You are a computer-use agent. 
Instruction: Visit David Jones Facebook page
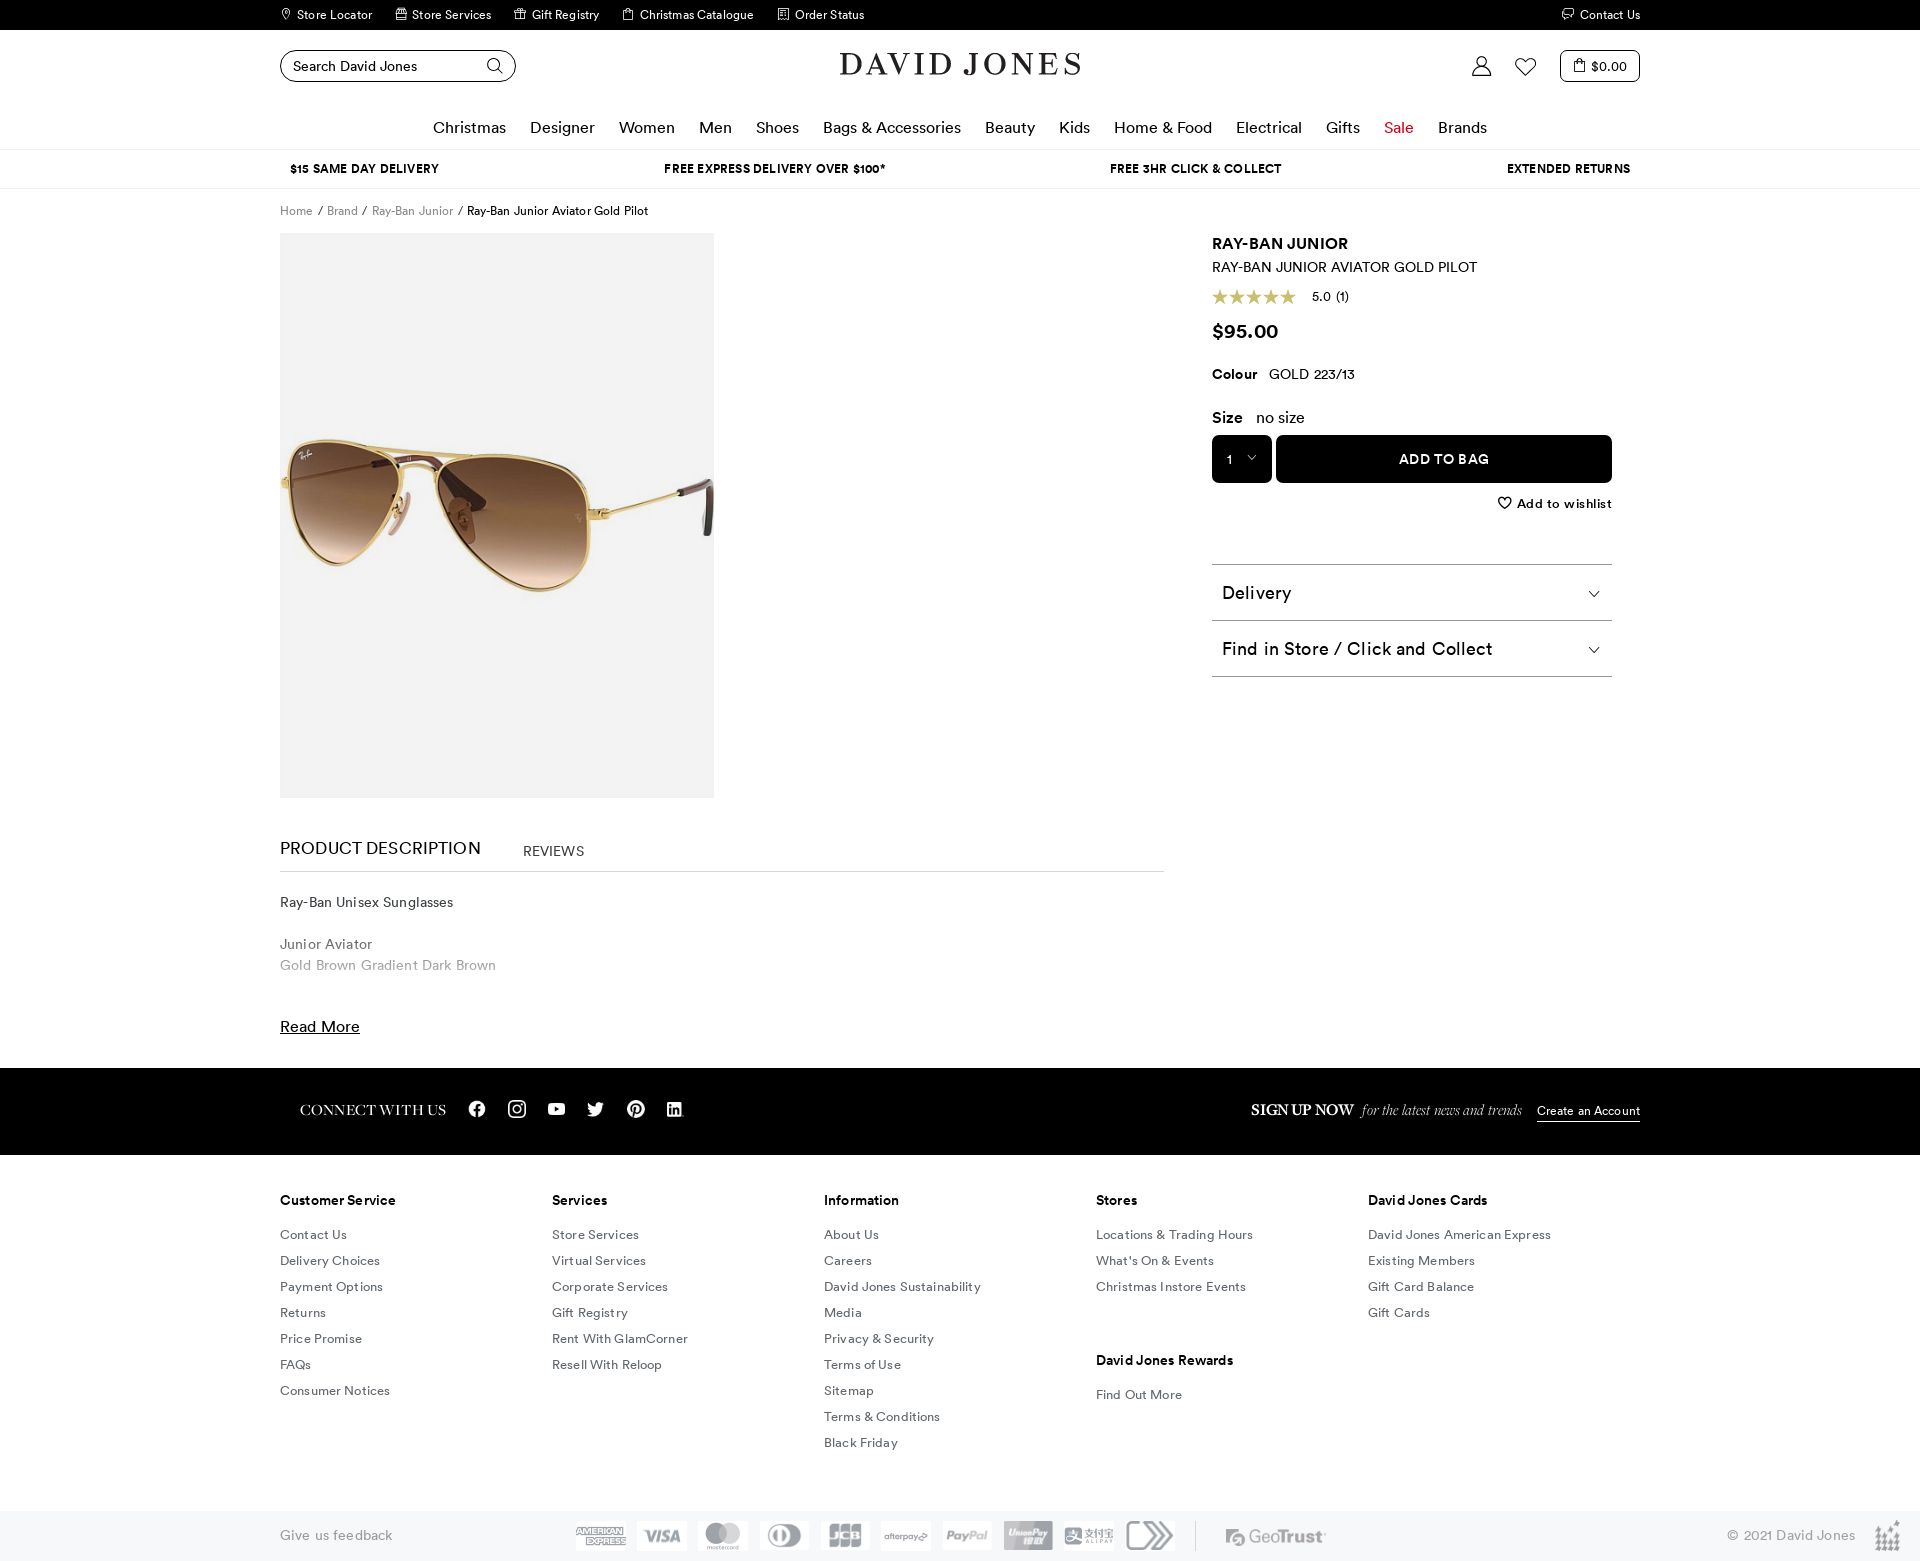click(x=477, y=1109)
